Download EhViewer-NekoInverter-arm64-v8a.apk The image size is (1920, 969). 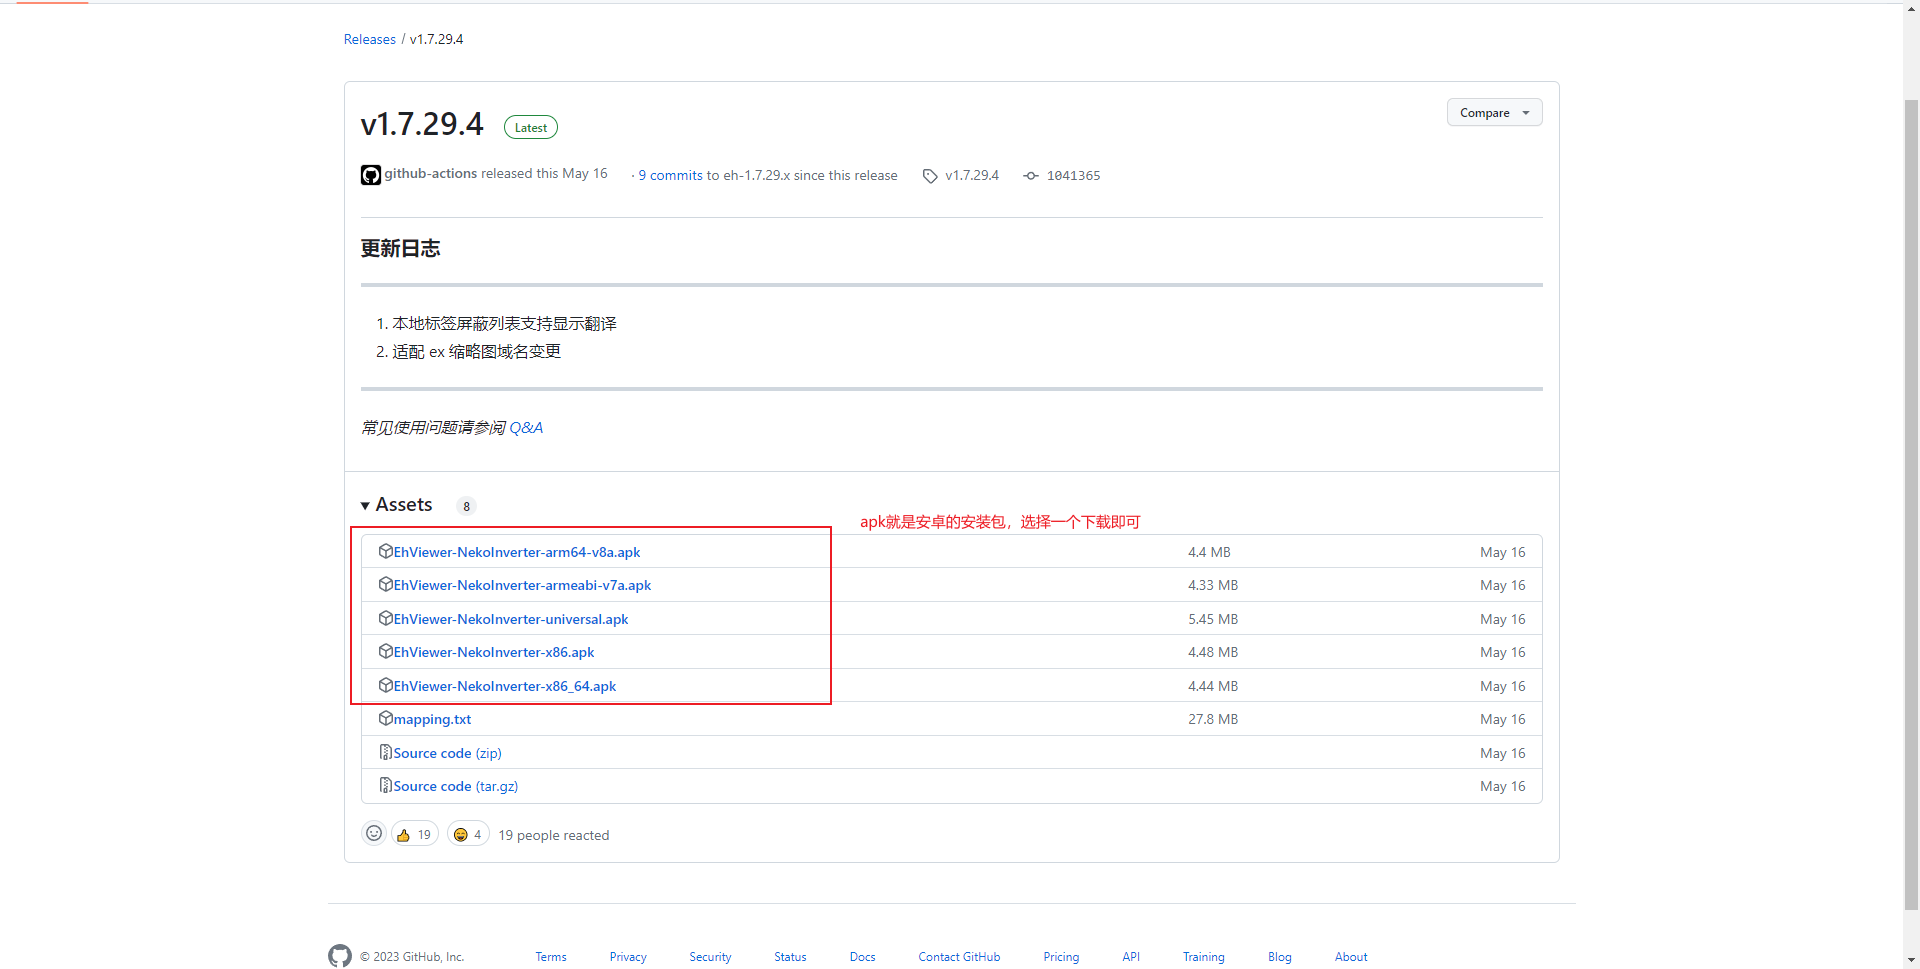(517, 552)
